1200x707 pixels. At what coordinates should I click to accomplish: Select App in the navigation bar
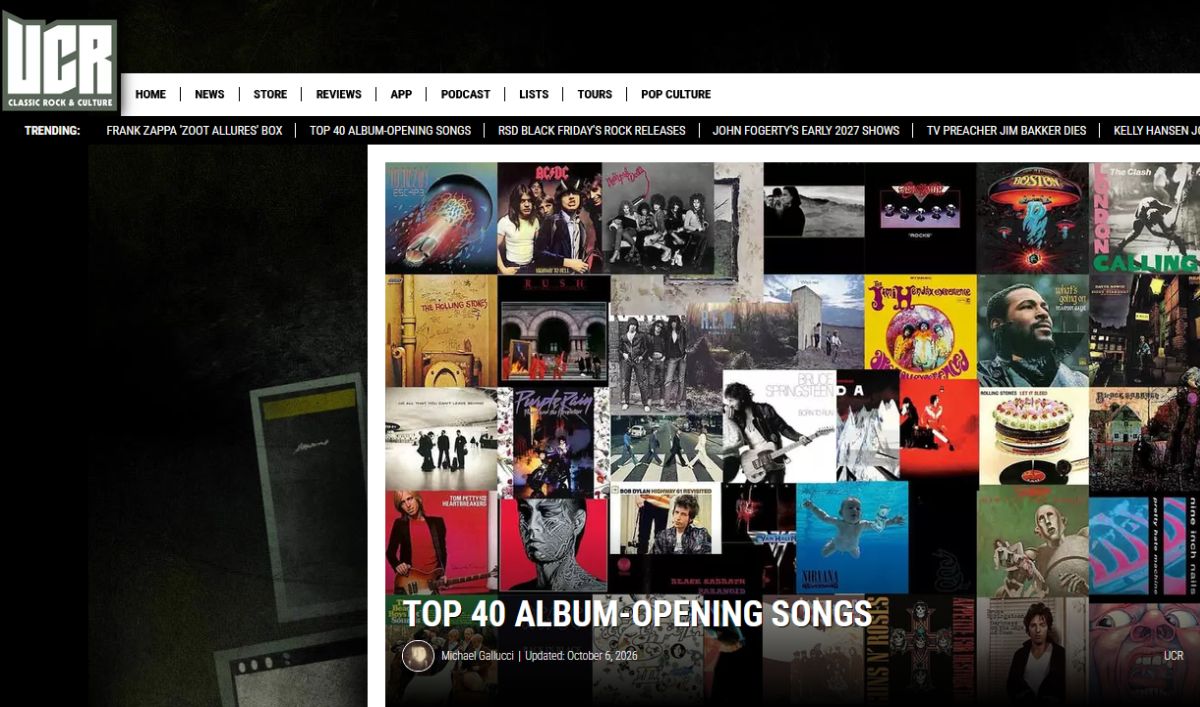[x=401, y=94]
